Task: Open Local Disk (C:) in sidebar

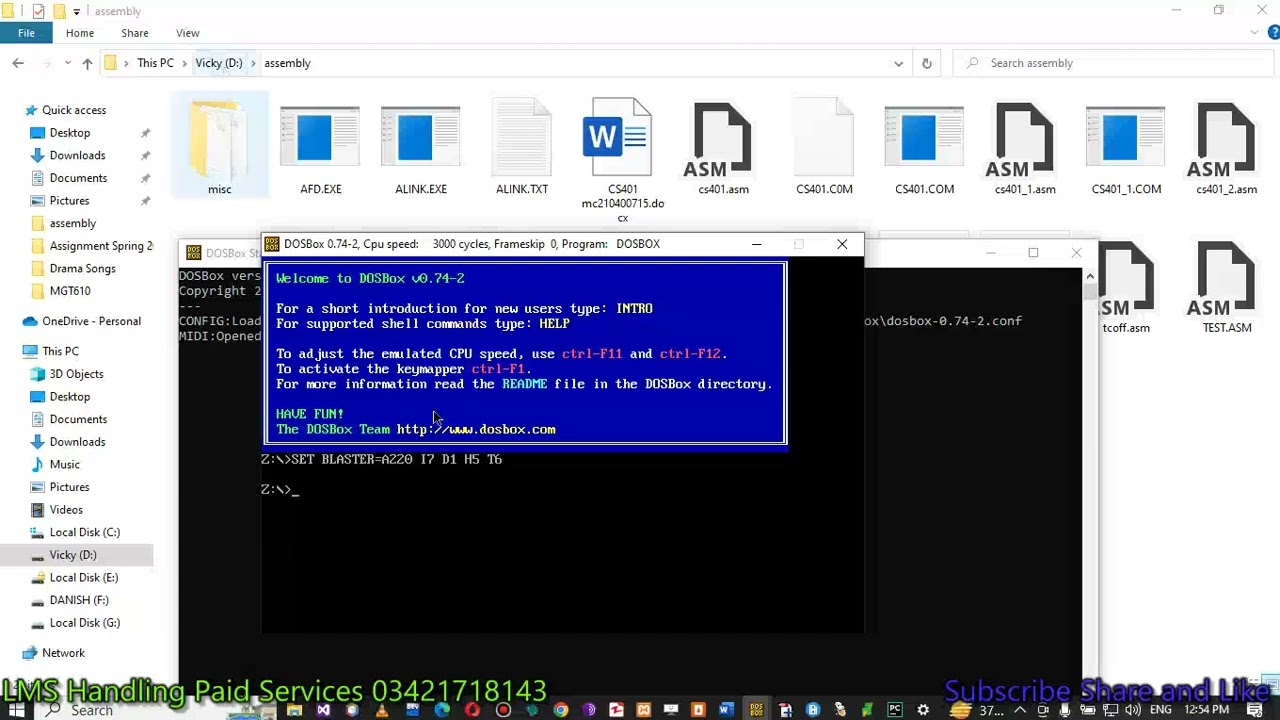Action: click(x=84, y=532)
